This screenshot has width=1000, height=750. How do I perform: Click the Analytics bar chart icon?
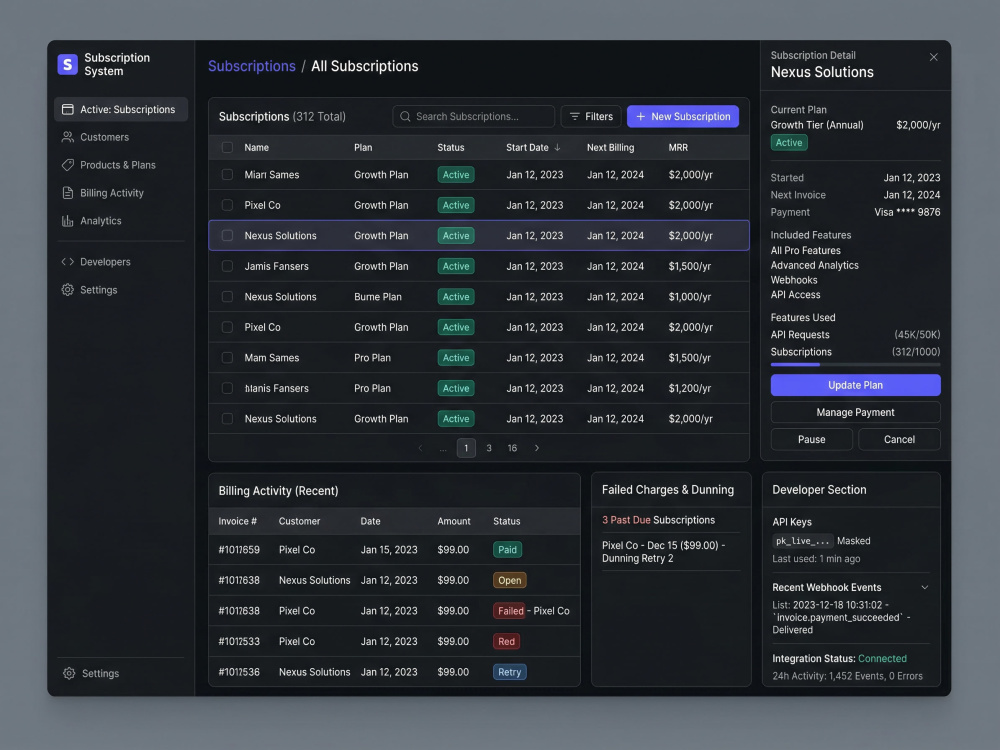pyautogui.click(x=68, y=221)
